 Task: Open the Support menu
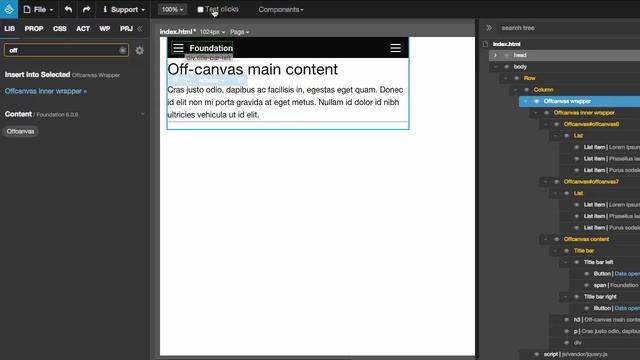click(x=124, y=9)
